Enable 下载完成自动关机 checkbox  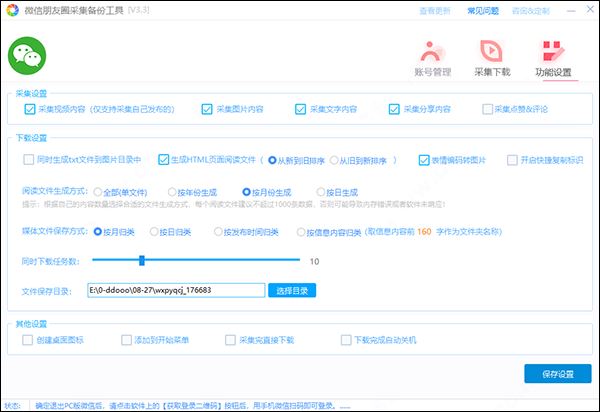(x=346, y=340)
